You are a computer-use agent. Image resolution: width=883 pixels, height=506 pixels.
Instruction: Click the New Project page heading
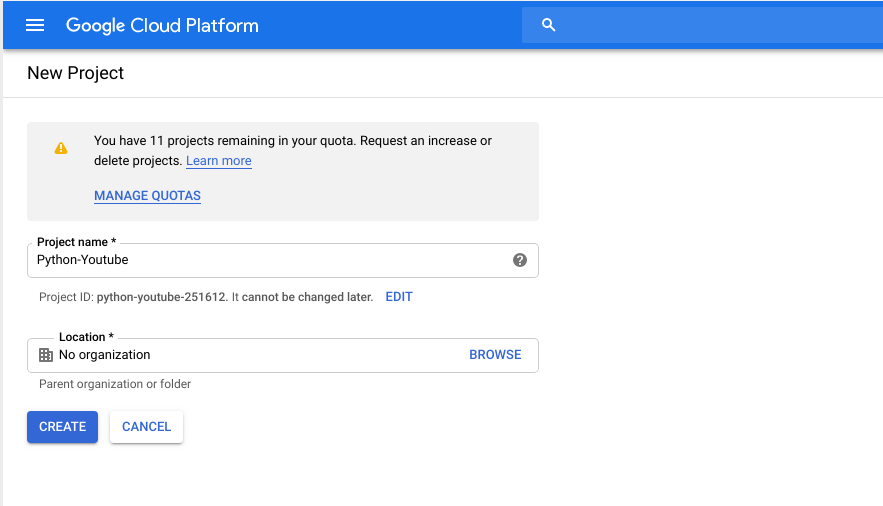(x=75, y=73)
